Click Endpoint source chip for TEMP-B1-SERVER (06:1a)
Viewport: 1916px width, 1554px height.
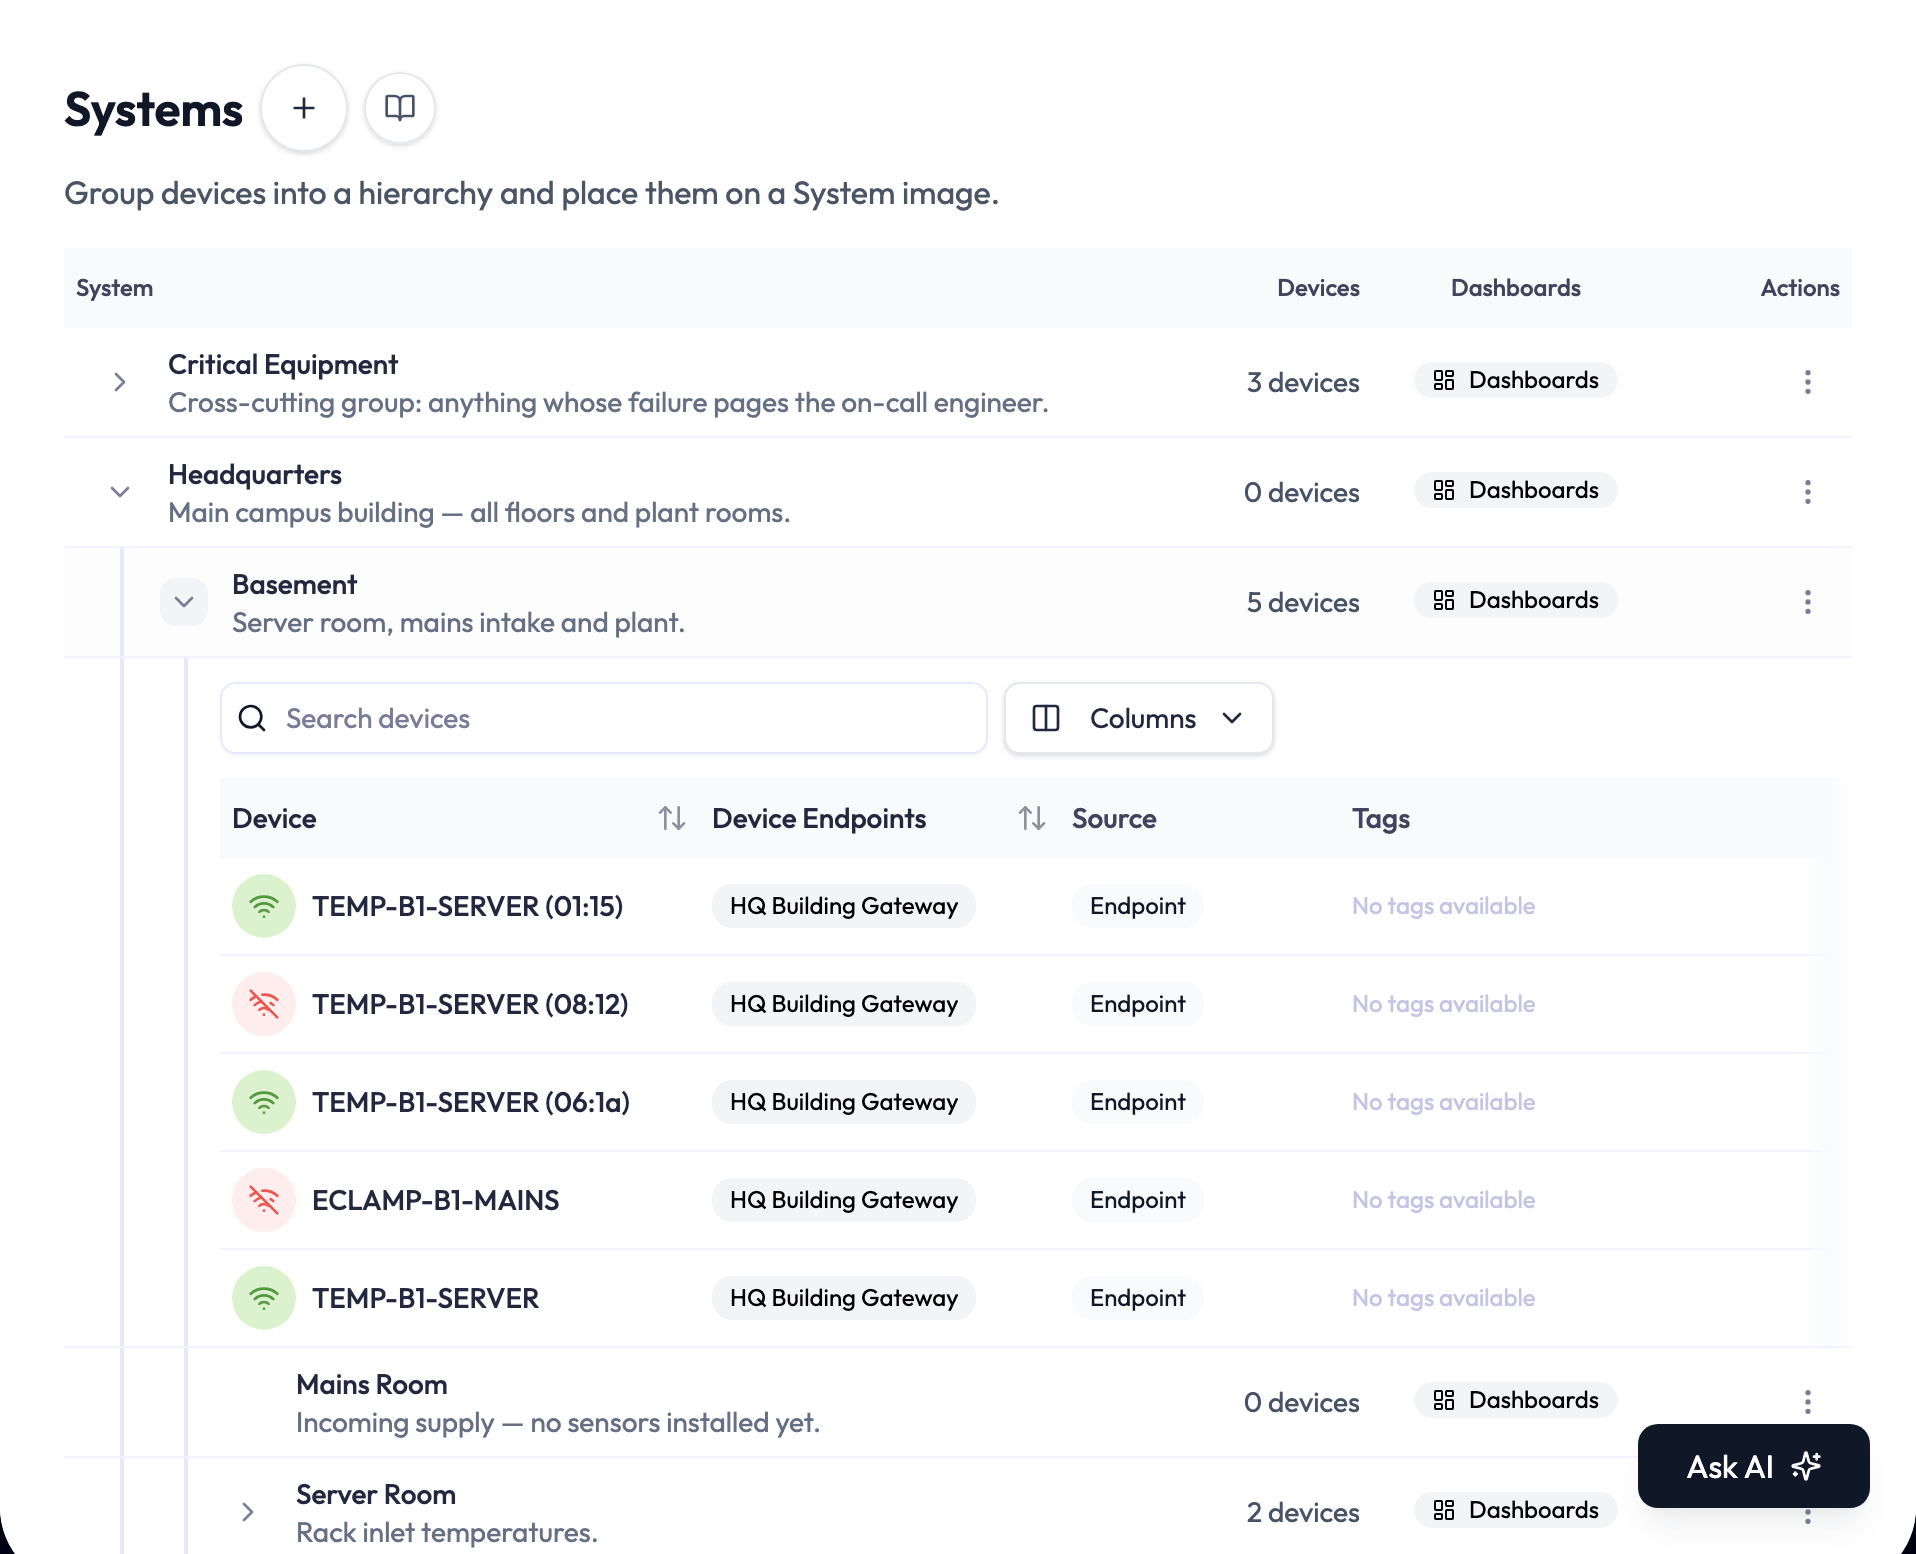pyautogui.click(x=1137, y=1102)
